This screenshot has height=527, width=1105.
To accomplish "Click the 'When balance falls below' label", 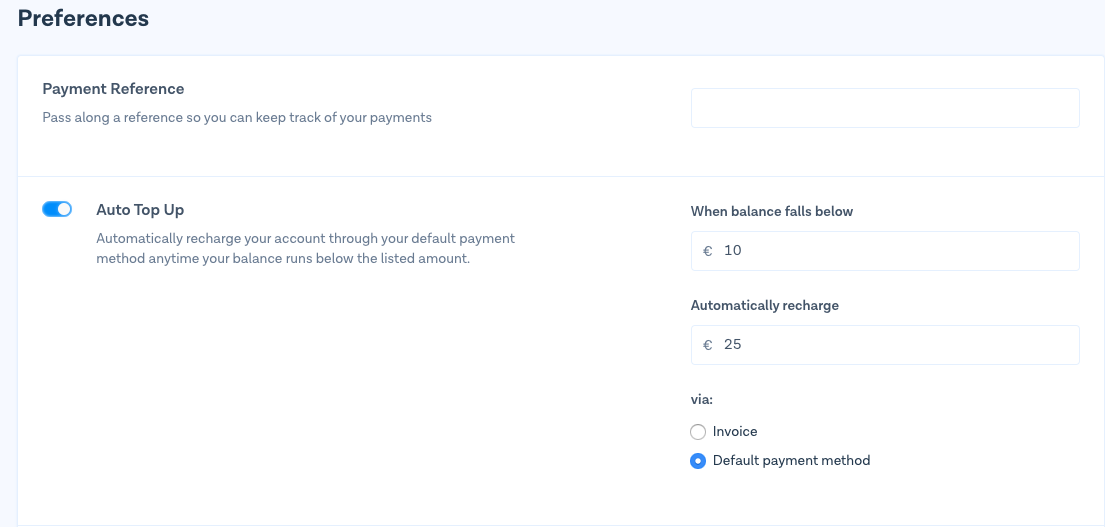I will (x=771, y=211).
